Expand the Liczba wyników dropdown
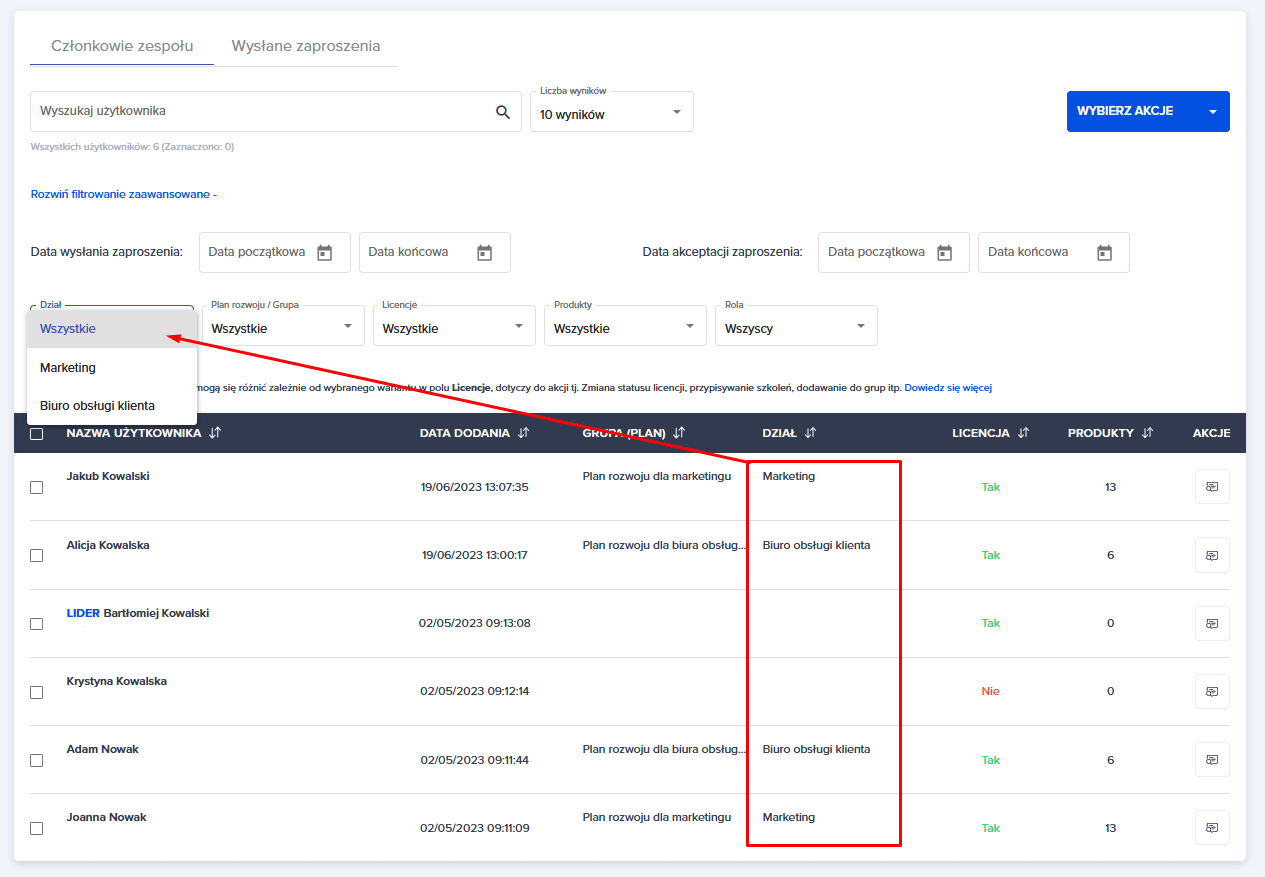Screen dimensions: 1265x877 611,112
